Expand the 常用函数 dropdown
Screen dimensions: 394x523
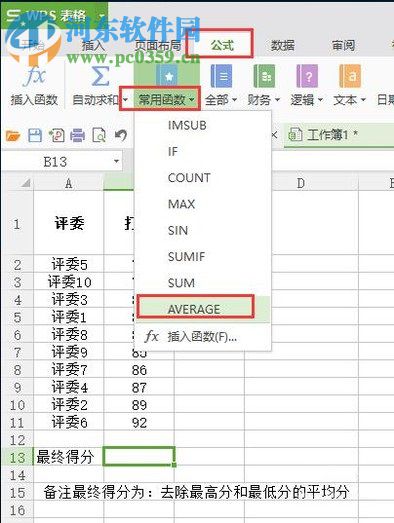click(192, 99)
